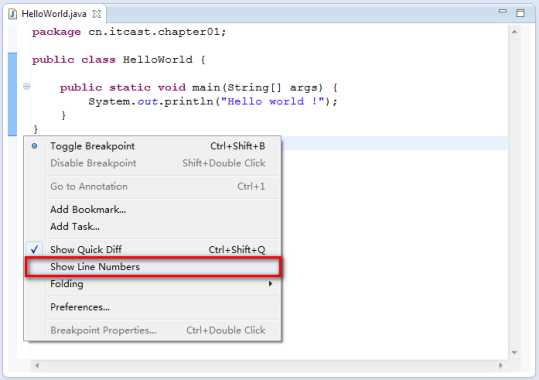Screen dimensions: 539x380
Task: Close the HelloWorld.java tab
Action: [x=97, y=14]
